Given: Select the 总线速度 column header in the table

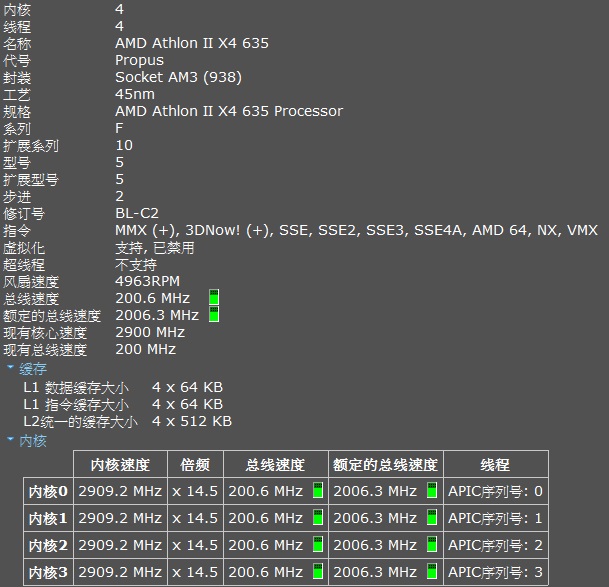Looking at the screenshot, I should coord(276,464).
